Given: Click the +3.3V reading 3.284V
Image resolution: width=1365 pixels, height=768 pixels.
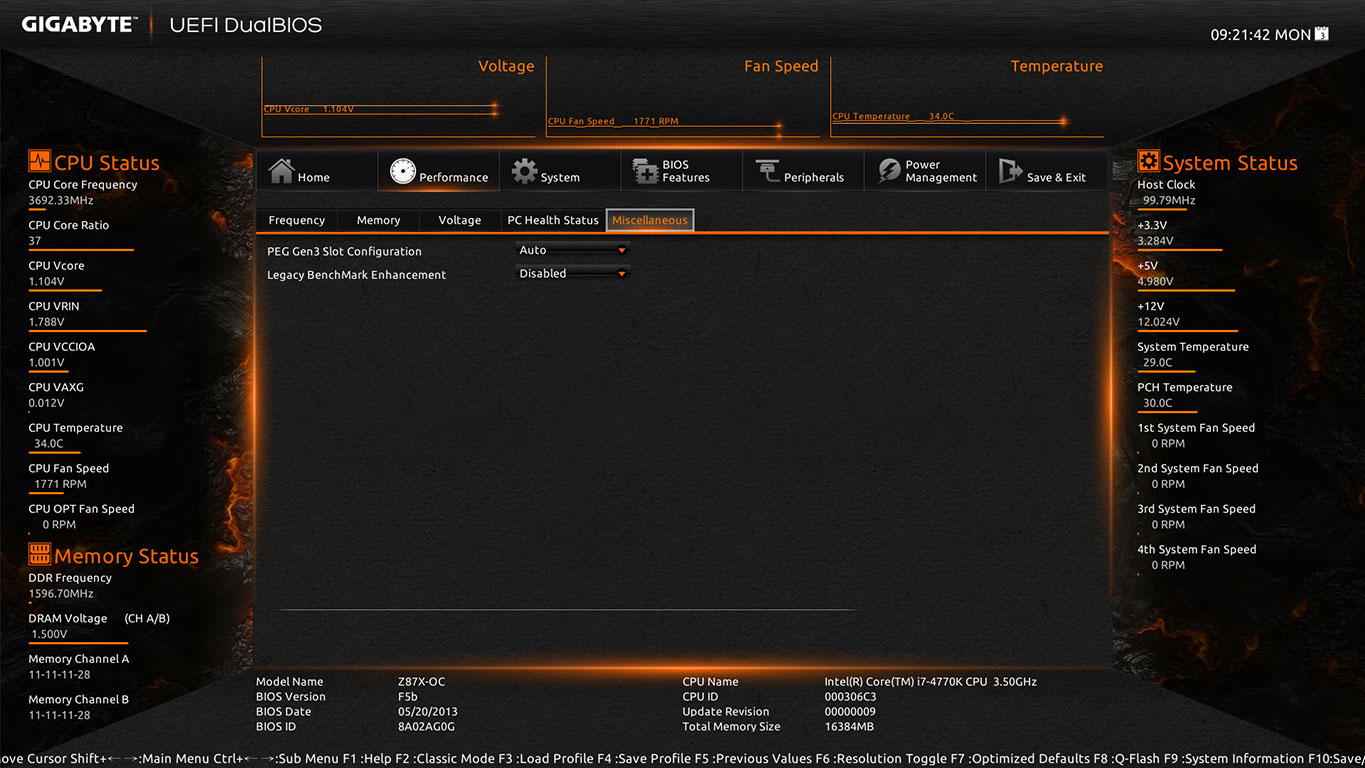Looking at the screenshot, I should click(1155, 241).
